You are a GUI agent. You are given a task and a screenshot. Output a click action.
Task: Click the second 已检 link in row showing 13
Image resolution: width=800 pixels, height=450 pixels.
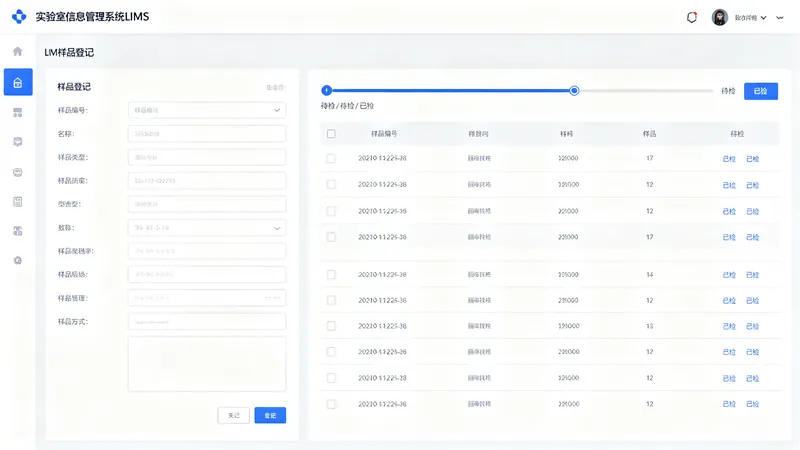point(753,326)
